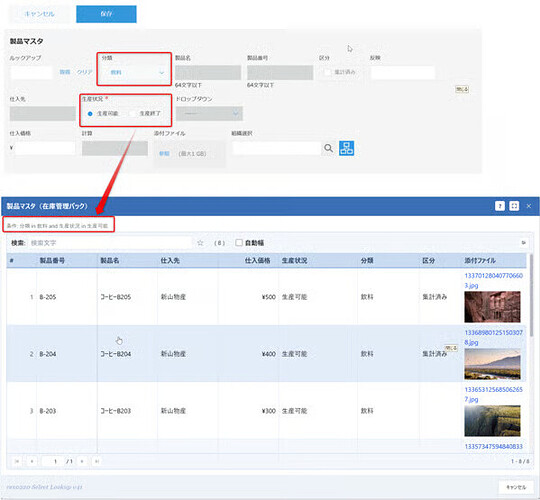Click the 仕入価格 yen input field
540x500 pixels.
click(x=45, y=148)
